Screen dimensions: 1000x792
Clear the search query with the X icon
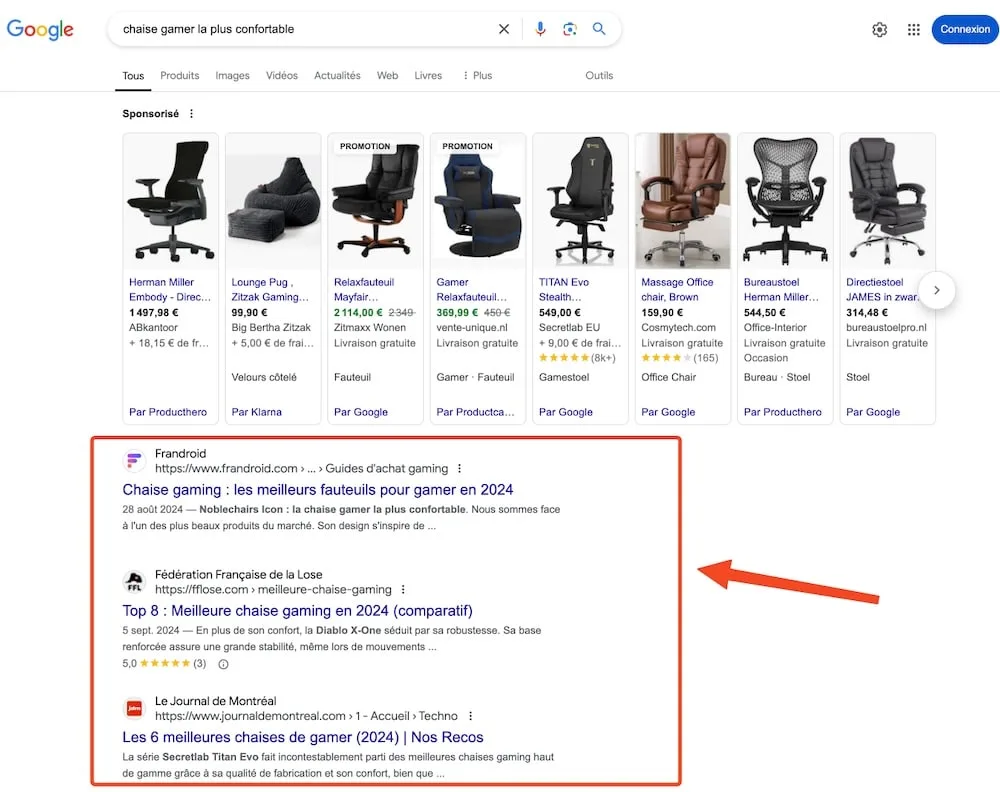(504, 29)
